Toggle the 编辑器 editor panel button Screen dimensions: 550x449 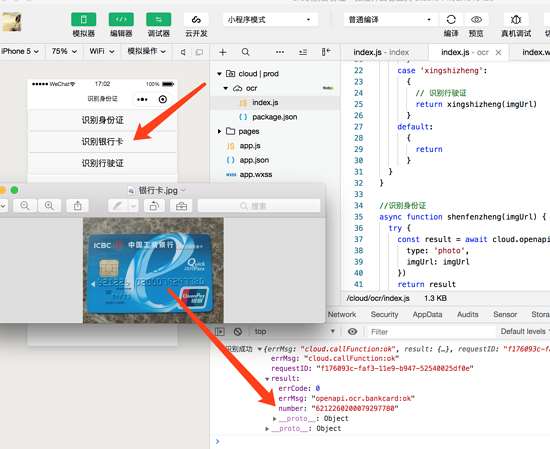[121, 20]
